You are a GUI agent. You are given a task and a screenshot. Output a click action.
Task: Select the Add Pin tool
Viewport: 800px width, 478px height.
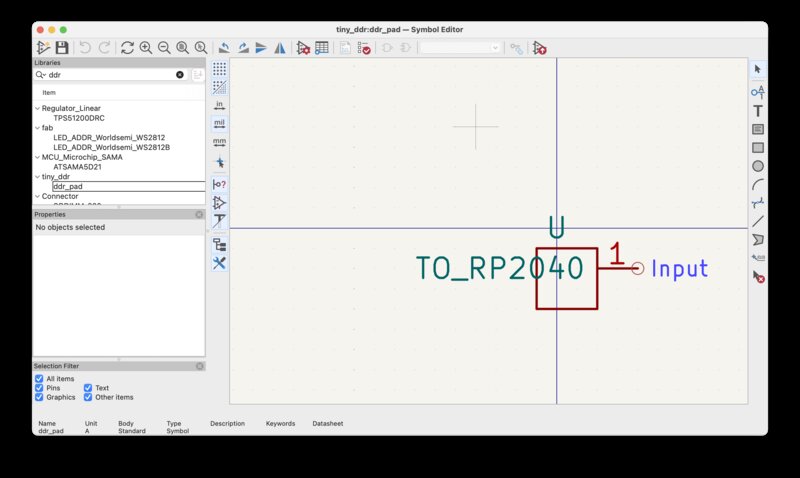(x=757, y=91)
